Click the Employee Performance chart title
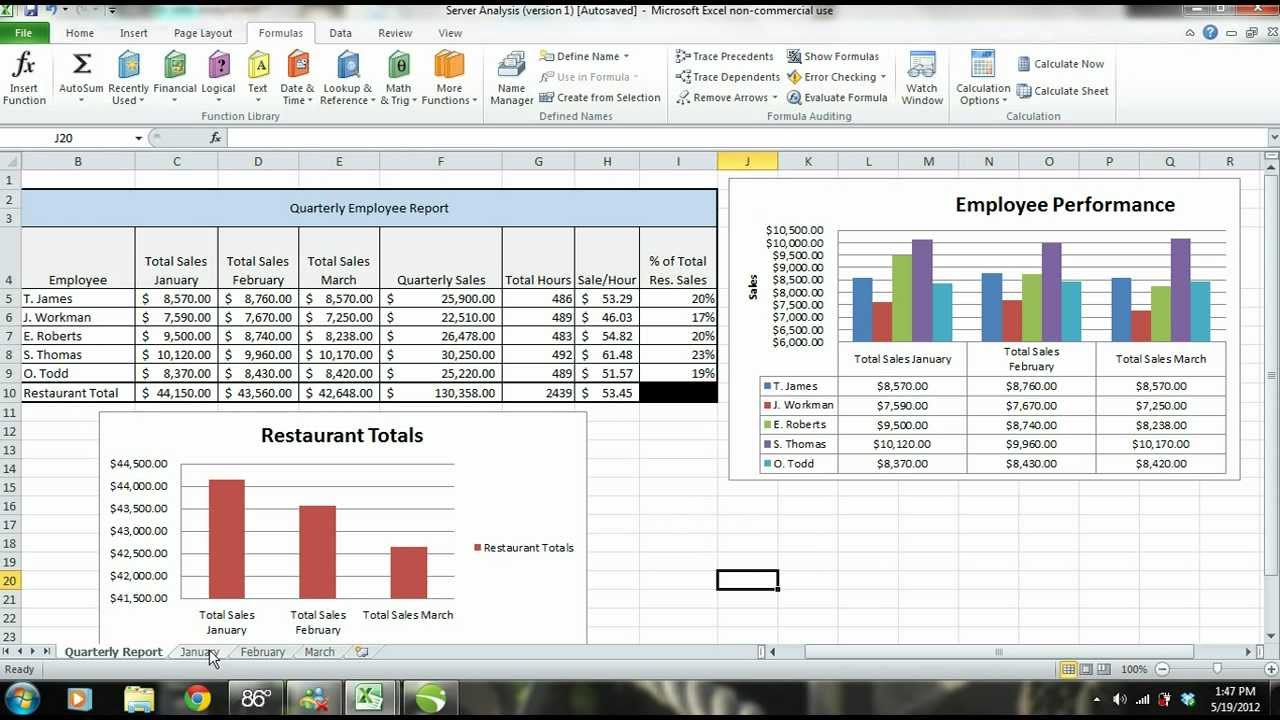Screen dimensions: 1280x720 click(1065, 205)
